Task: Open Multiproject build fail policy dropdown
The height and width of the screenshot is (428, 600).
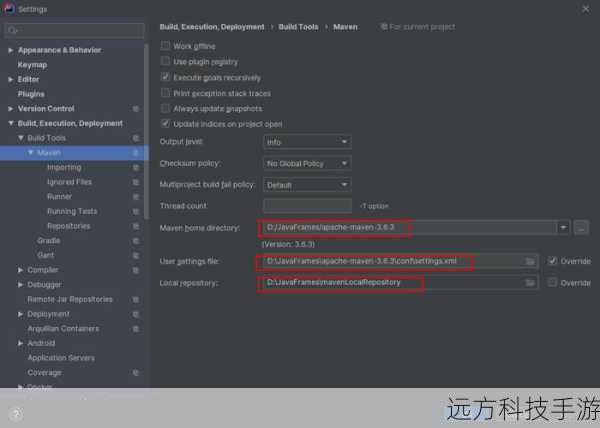Action: pyautogui.click(x=307, y=185)
